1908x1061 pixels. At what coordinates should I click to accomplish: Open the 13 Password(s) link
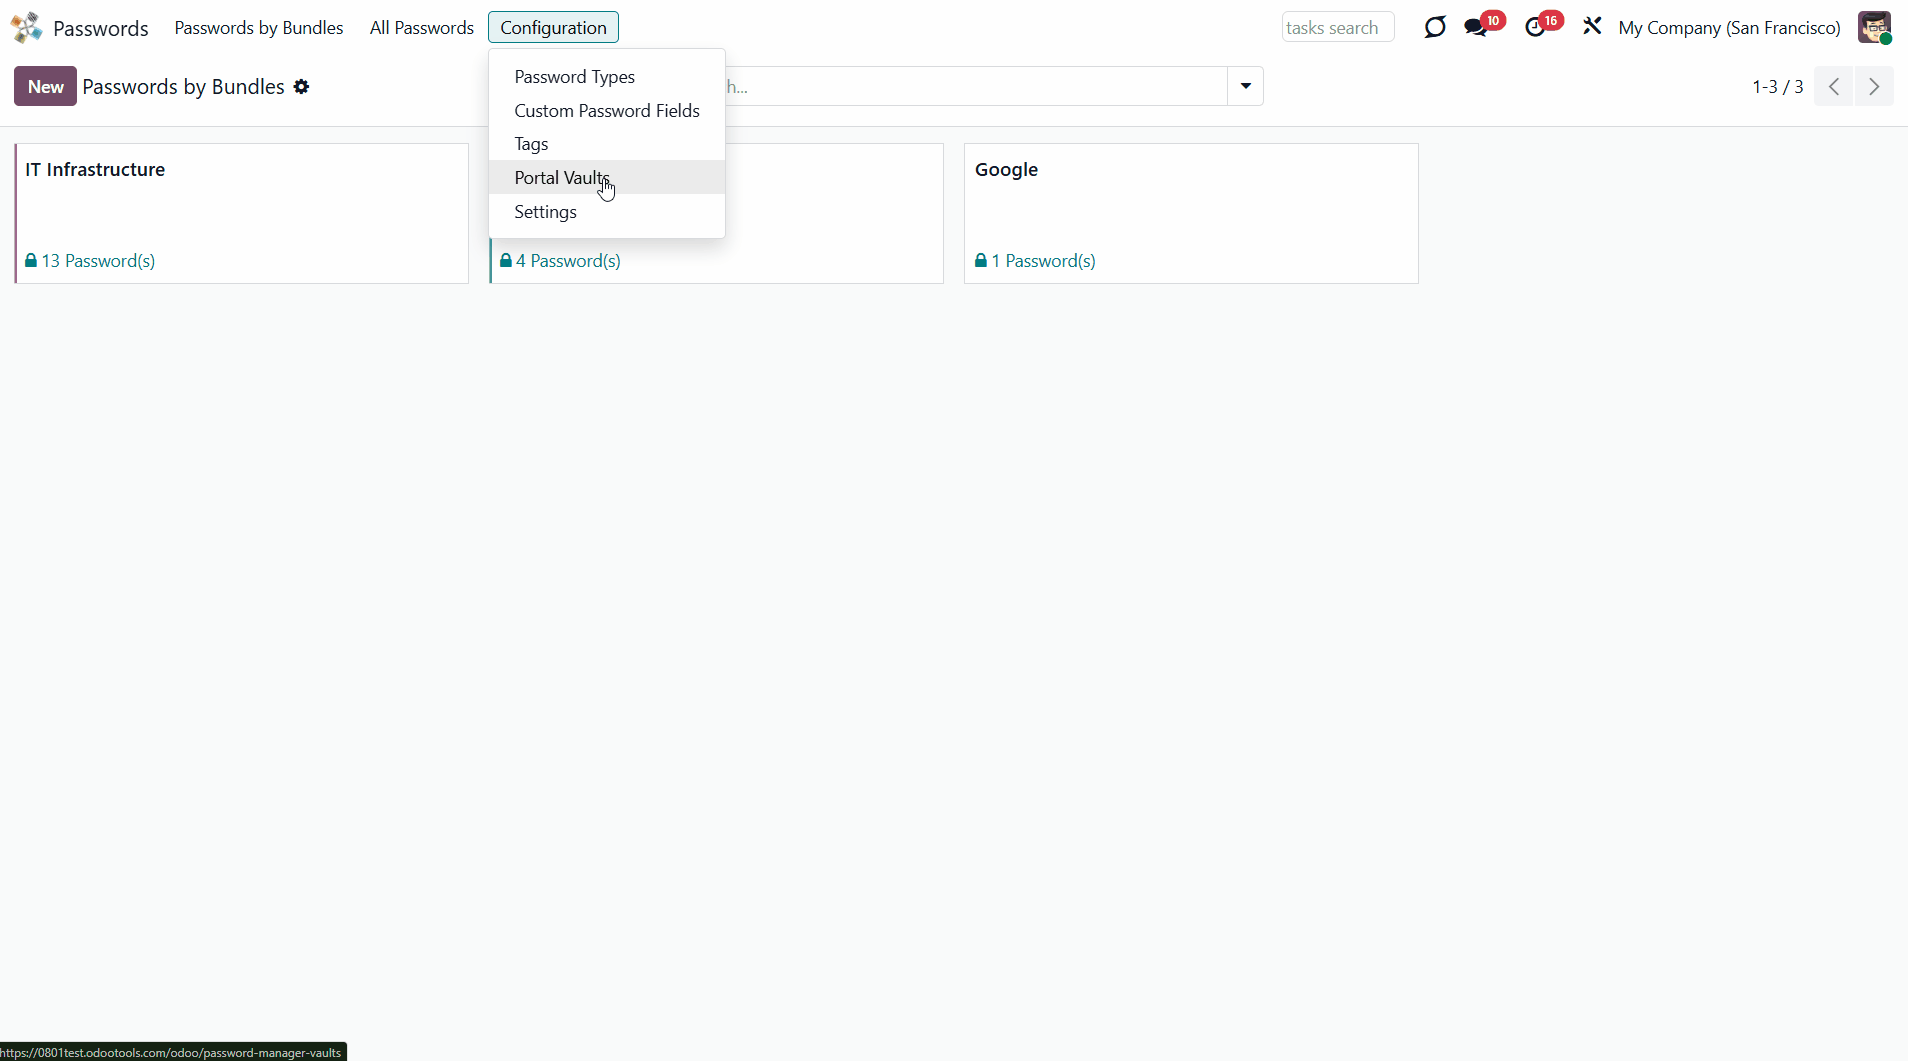97,261
